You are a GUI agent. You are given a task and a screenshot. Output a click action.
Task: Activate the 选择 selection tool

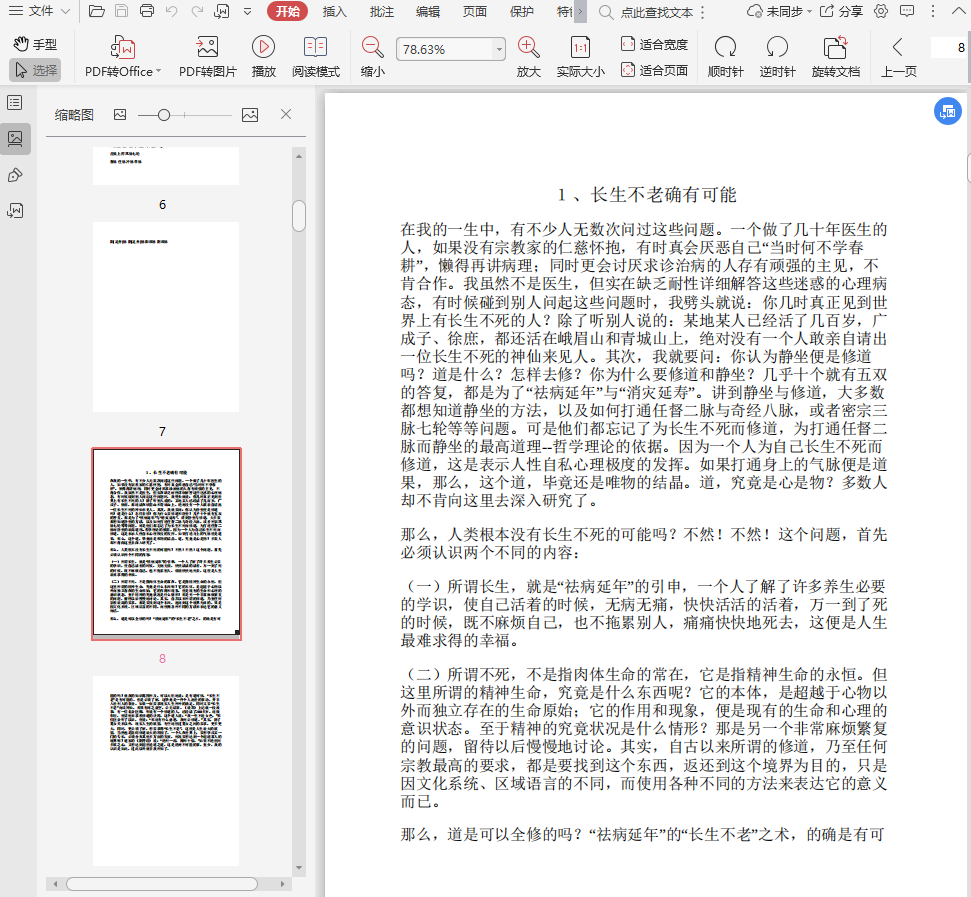[x=36, y=70]
